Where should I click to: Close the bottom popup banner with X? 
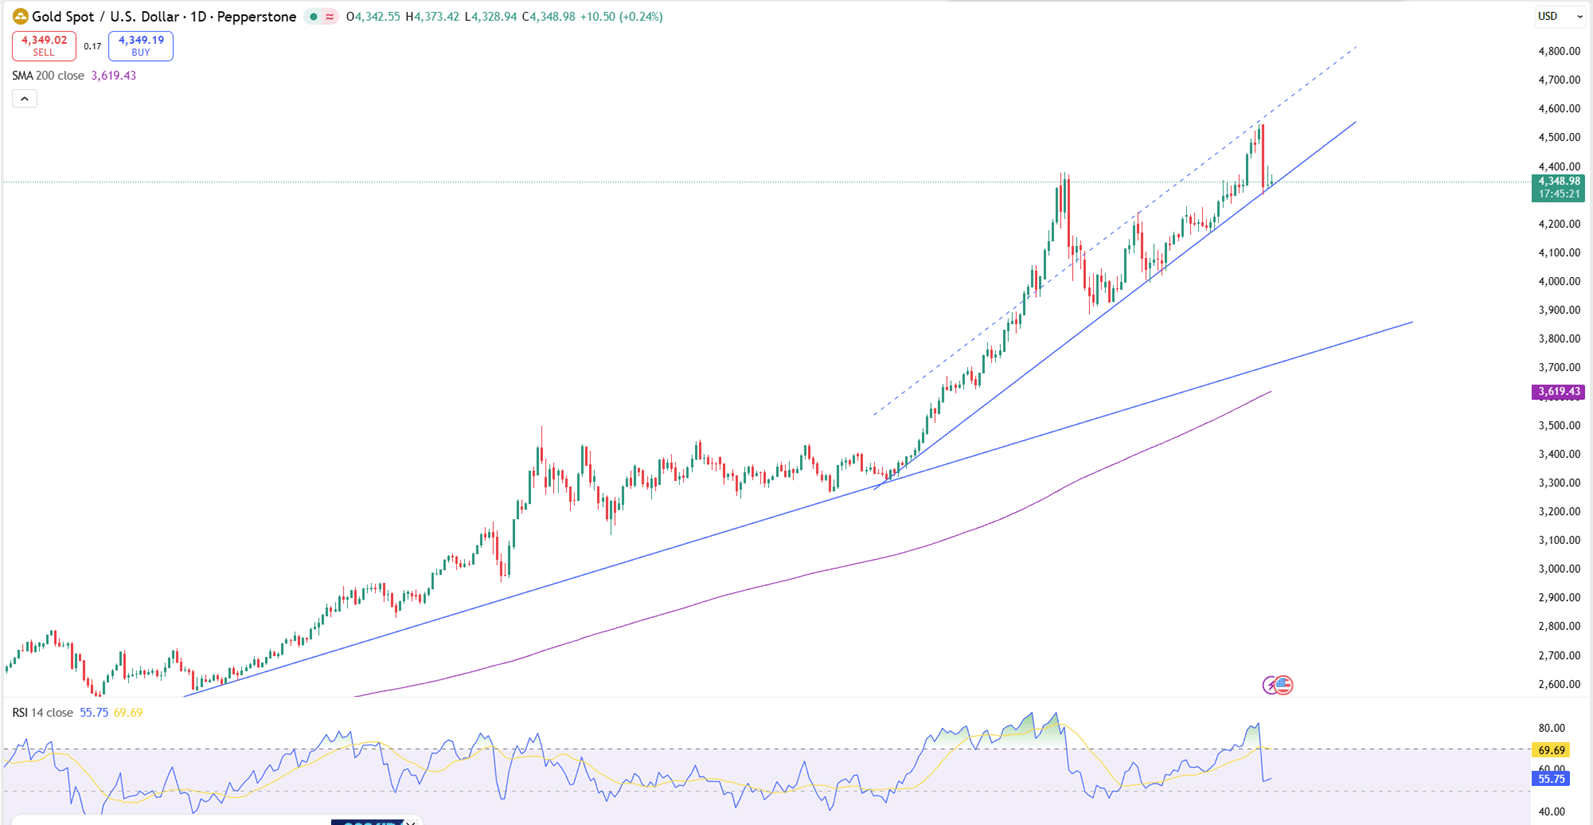tap(410, 822)
